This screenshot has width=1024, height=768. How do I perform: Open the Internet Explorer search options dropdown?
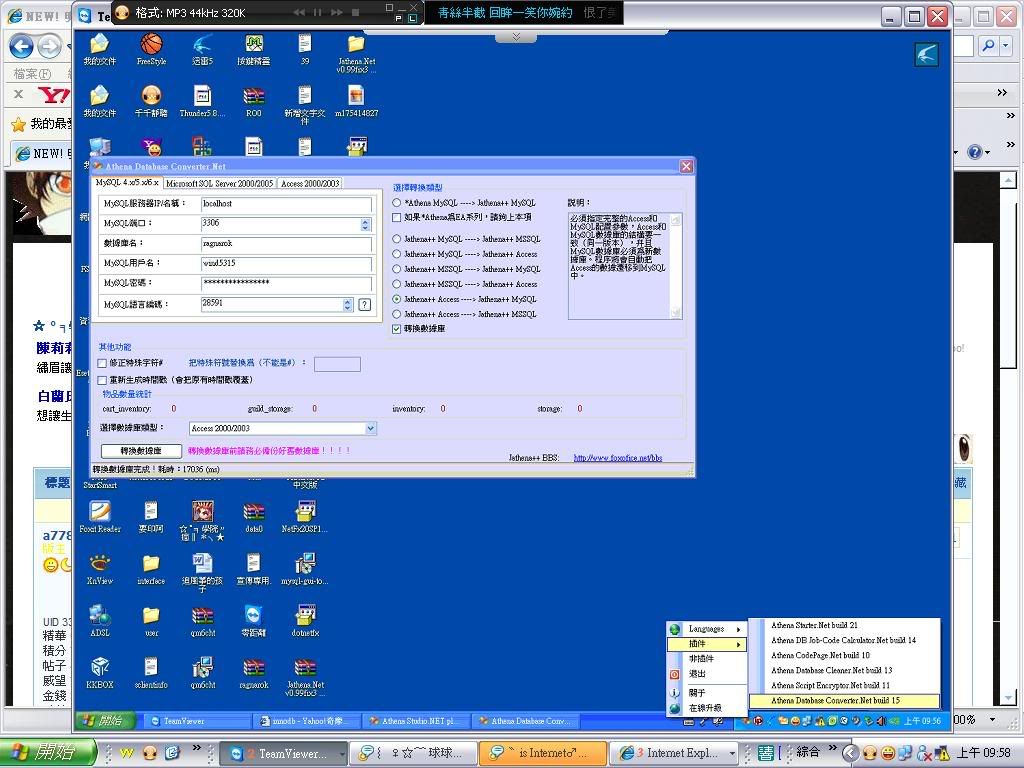[x=1006, y=46]
